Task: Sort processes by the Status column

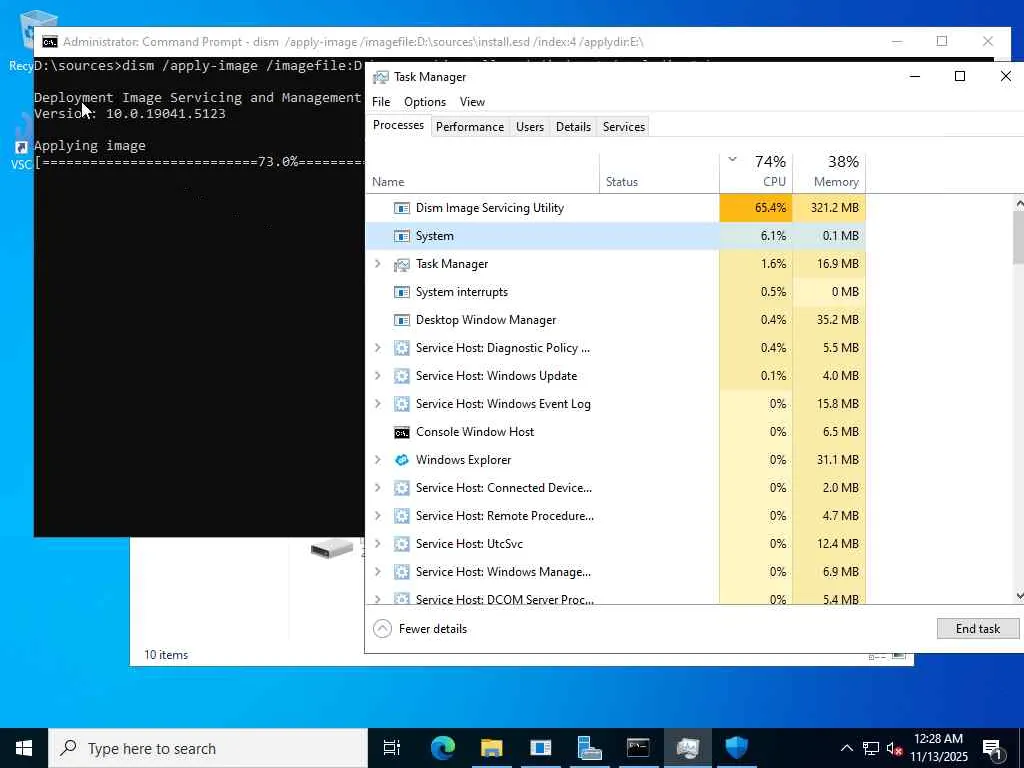Action: pyautogui.click(x=660, y=172)
